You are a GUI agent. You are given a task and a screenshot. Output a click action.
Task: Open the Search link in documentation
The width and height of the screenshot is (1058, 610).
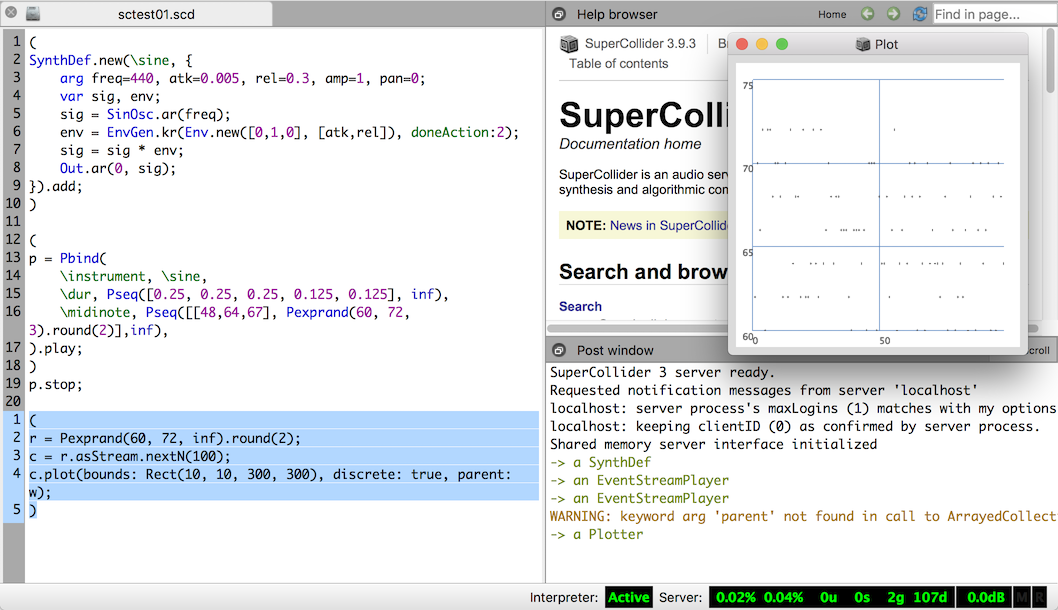pyautogui.click(x=580, y=307)
